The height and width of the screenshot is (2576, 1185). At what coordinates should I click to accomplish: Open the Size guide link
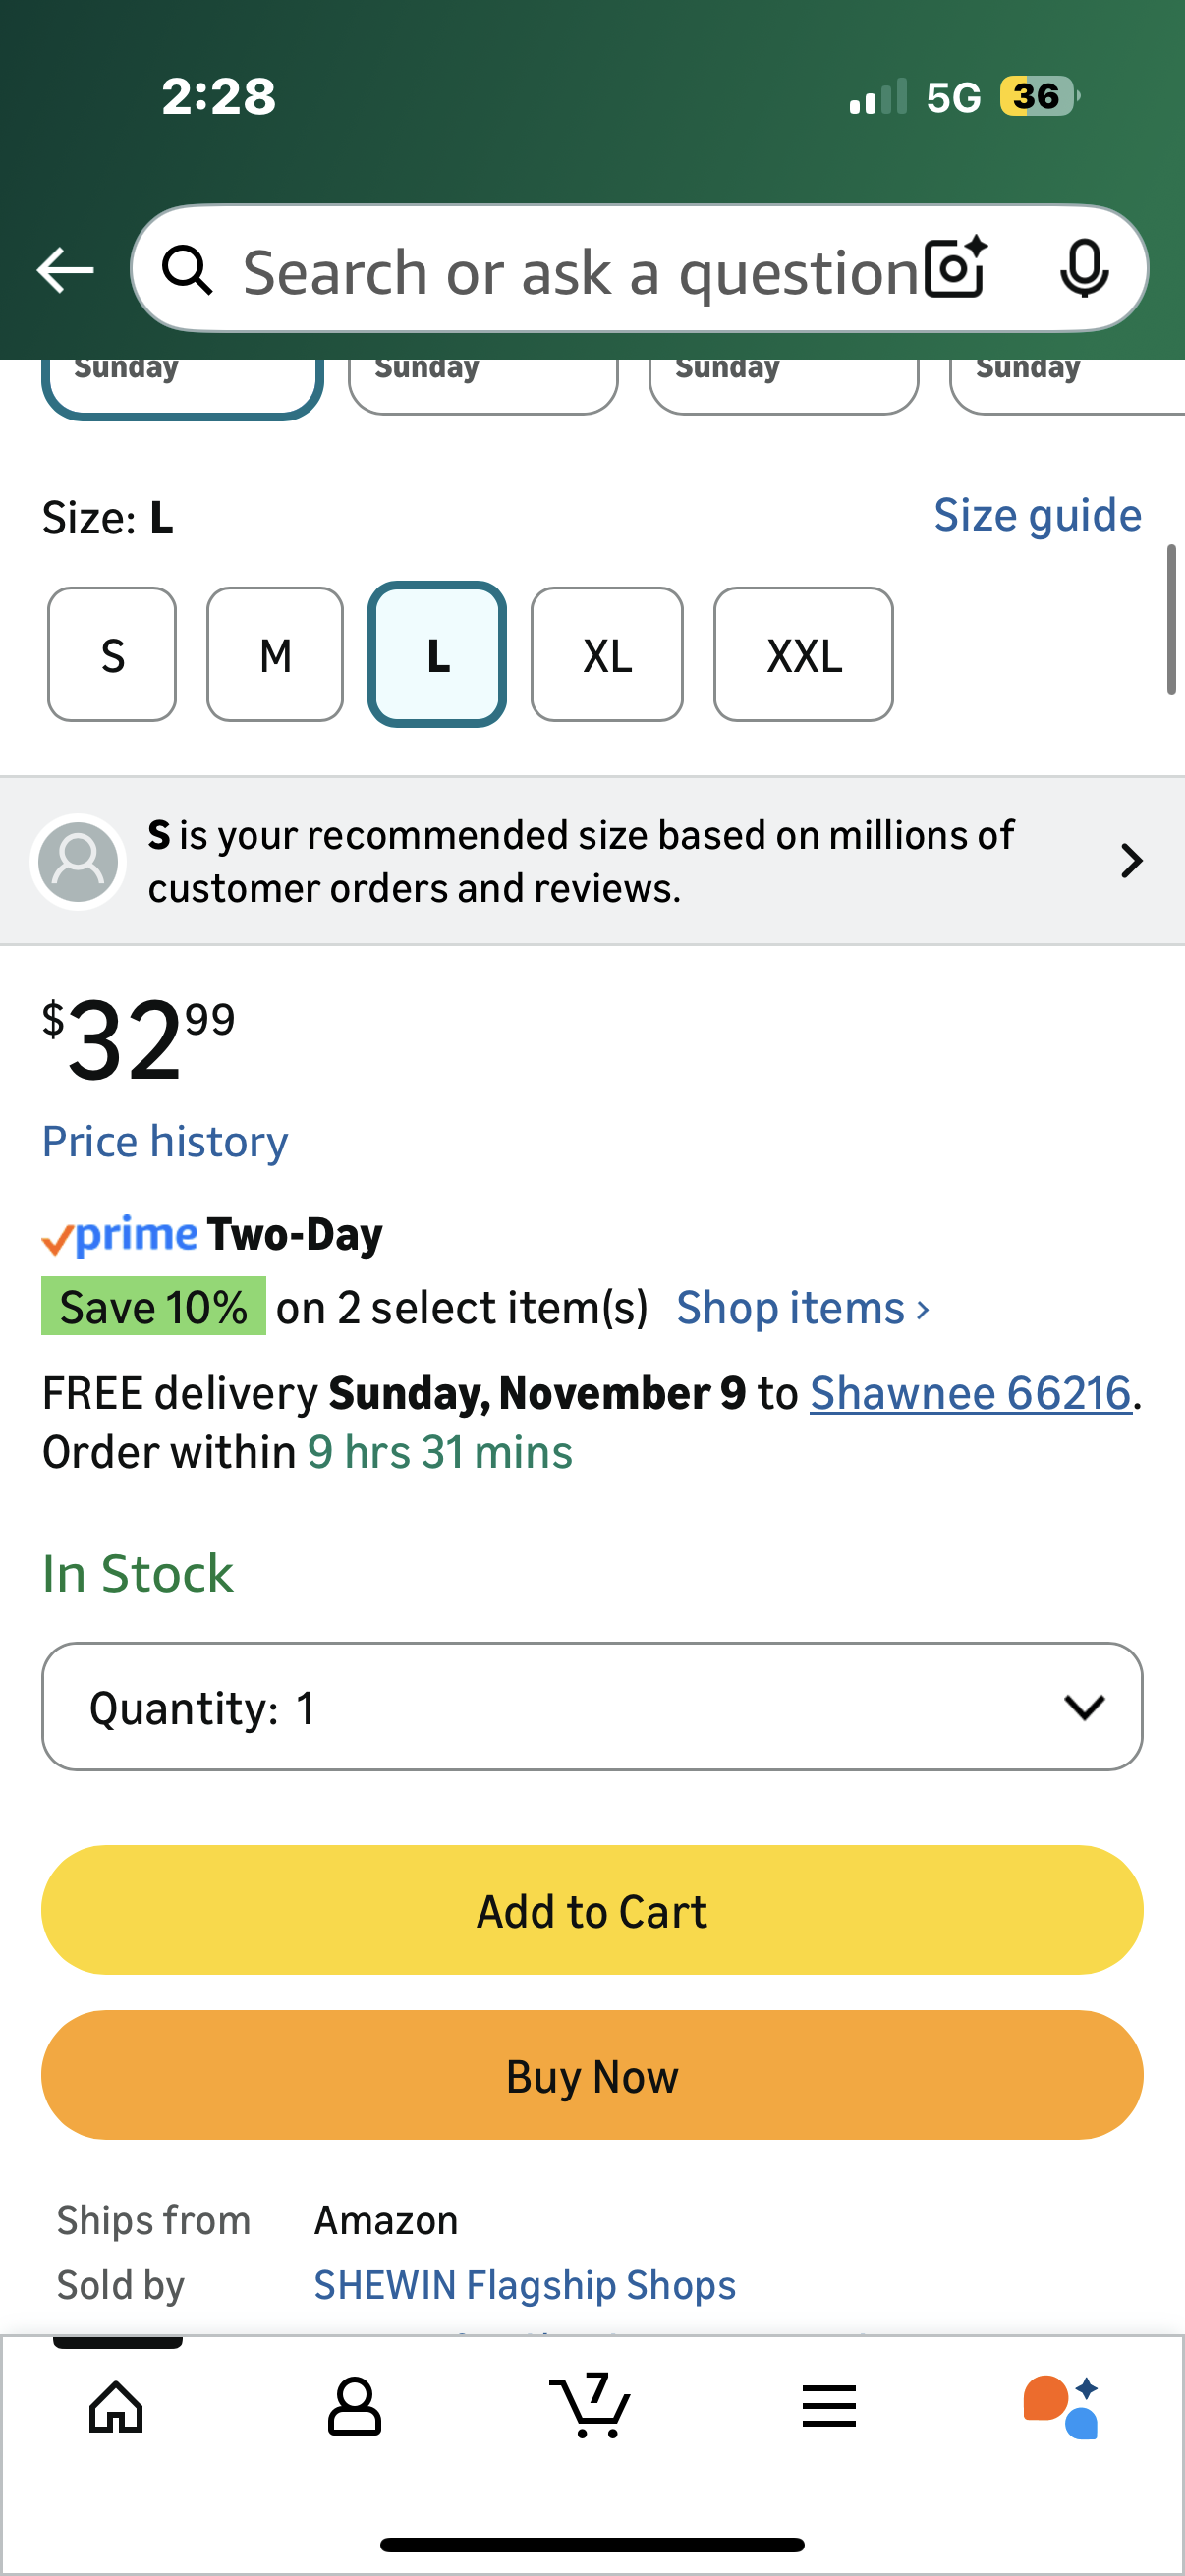click(x=1037, y=515)
